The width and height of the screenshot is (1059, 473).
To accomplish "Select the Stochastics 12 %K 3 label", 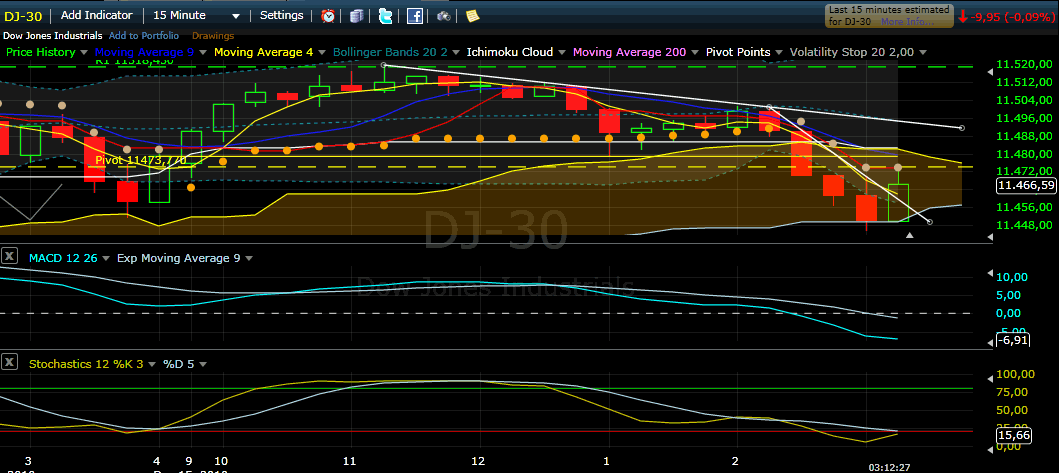I will [86, 364].
